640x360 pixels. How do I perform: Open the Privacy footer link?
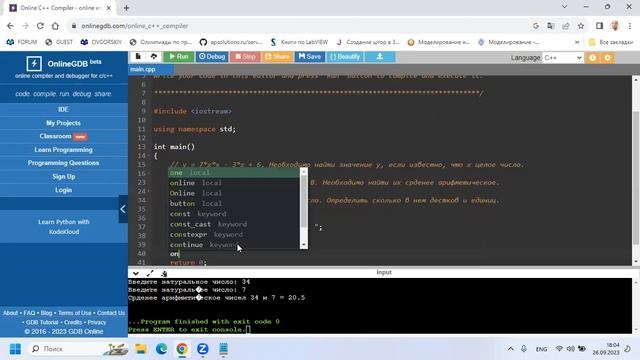[97, 322]
